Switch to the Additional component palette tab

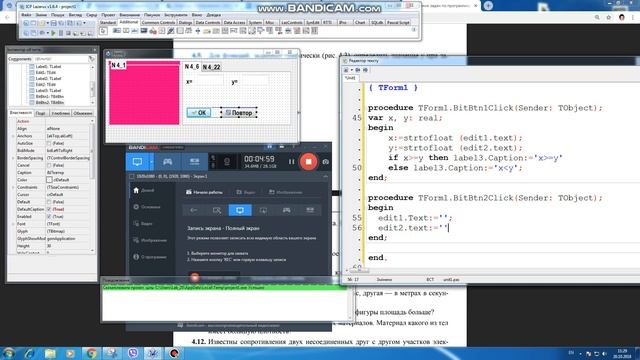(129, 22)
